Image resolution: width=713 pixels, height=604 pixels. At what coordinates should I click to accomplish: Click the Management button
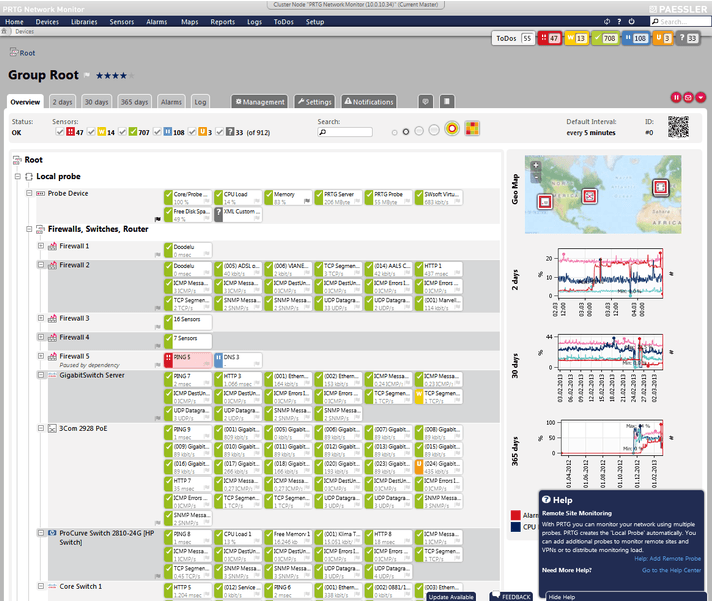[x=260, y=102]
